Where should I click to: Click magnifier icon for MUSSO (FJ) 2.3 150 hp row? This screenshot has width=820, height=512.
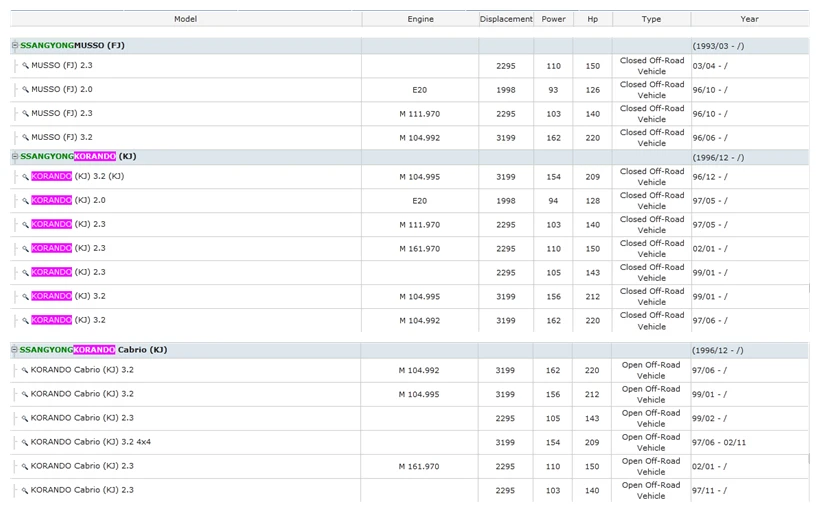pos(25,66)
